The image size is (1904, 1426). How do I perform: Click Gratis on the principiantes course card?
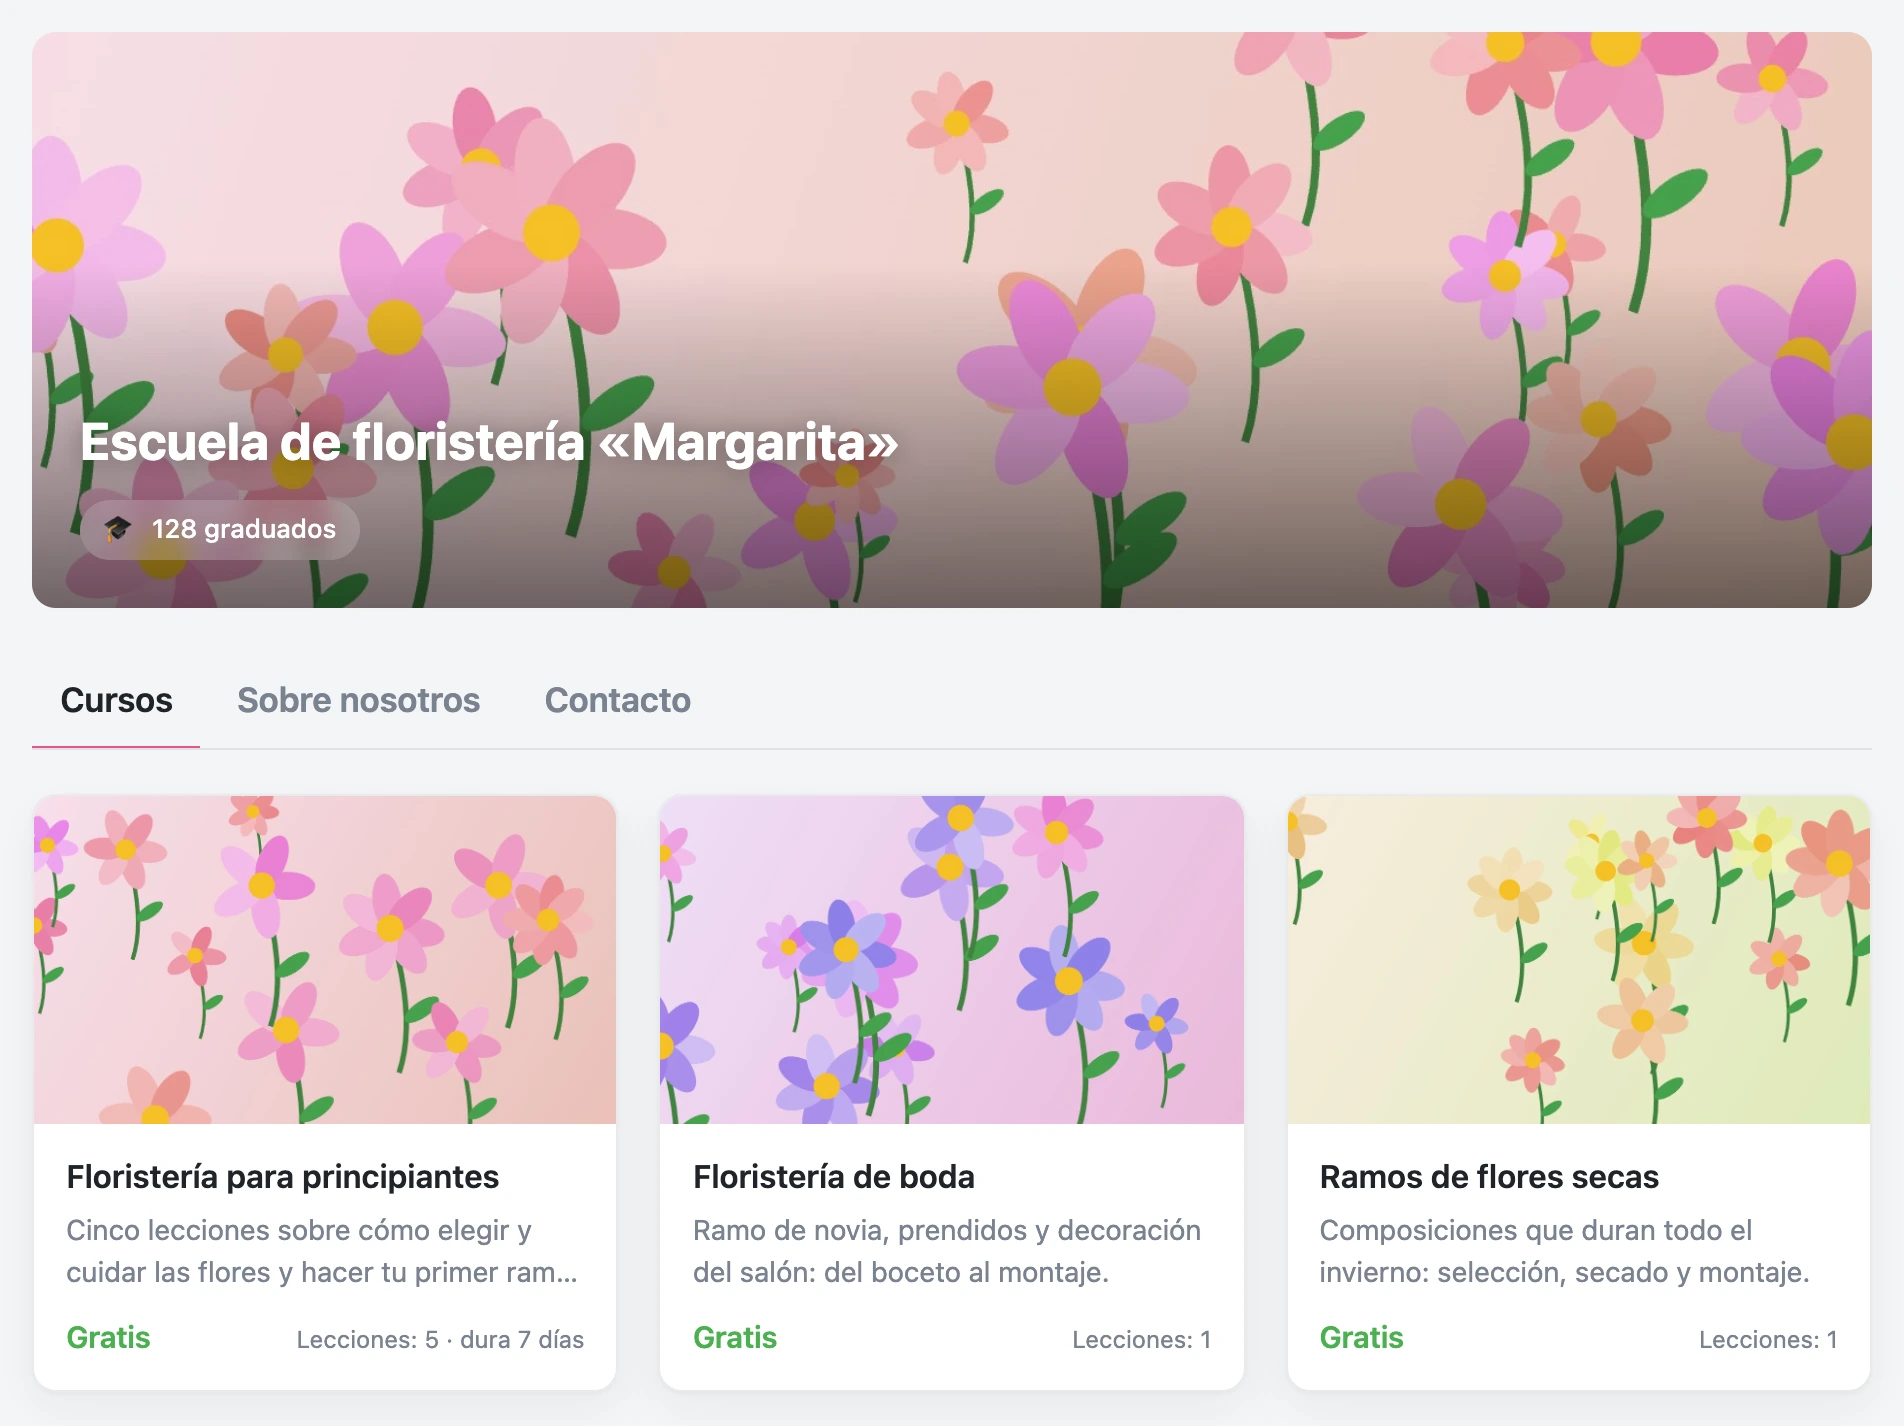click(x=108, y=1338)
